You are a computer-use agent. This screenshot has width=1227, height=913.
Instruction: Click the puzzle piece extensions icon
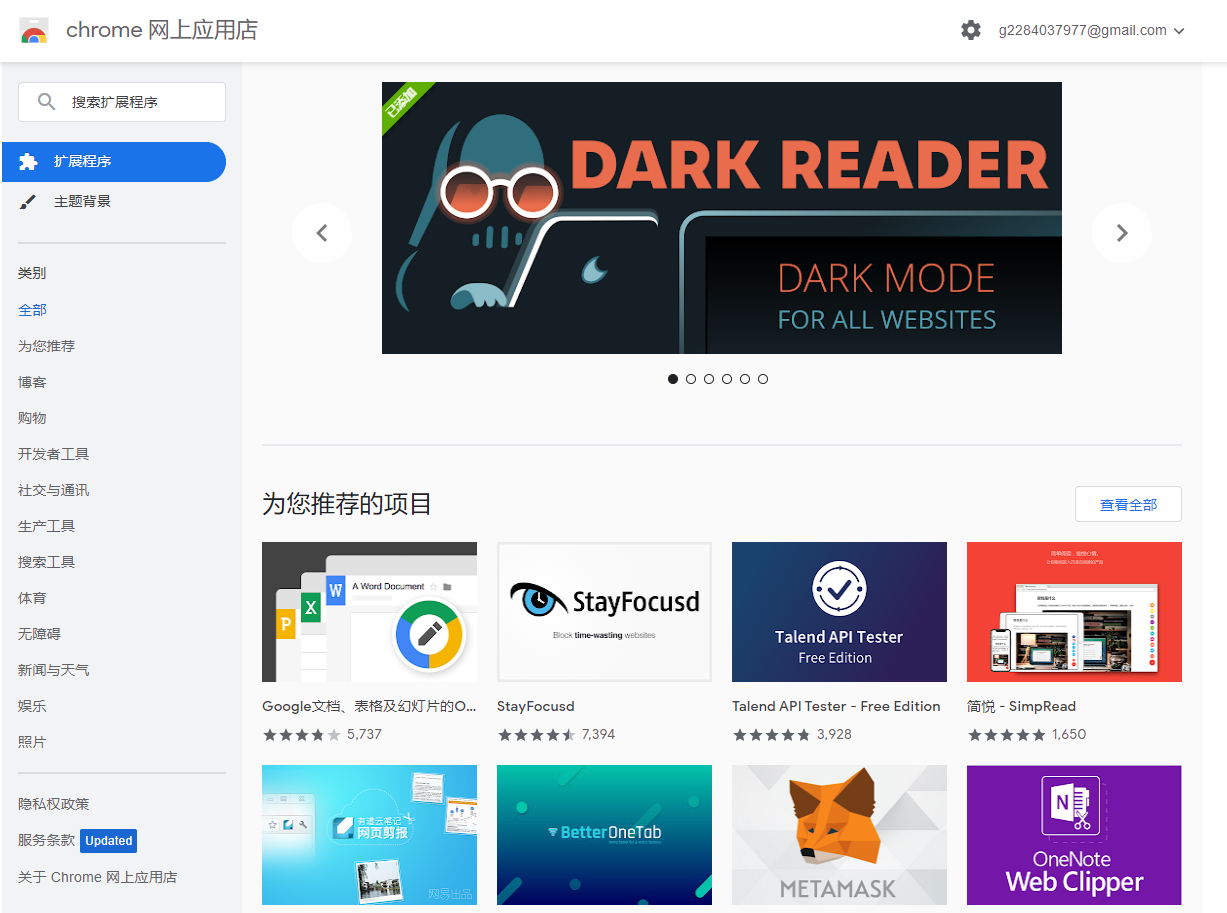(x=28, y=162)
